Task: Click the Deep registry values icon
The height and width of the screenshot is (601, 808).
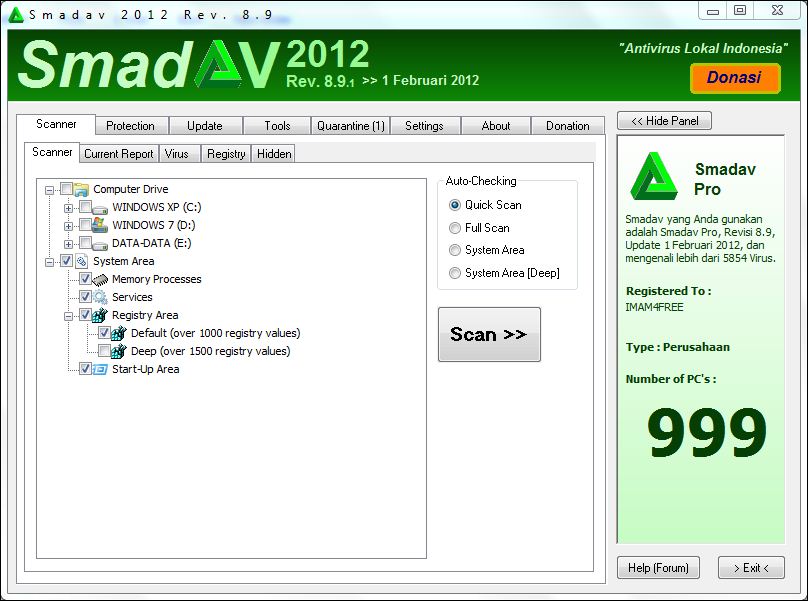Action: tap(119, 352)
